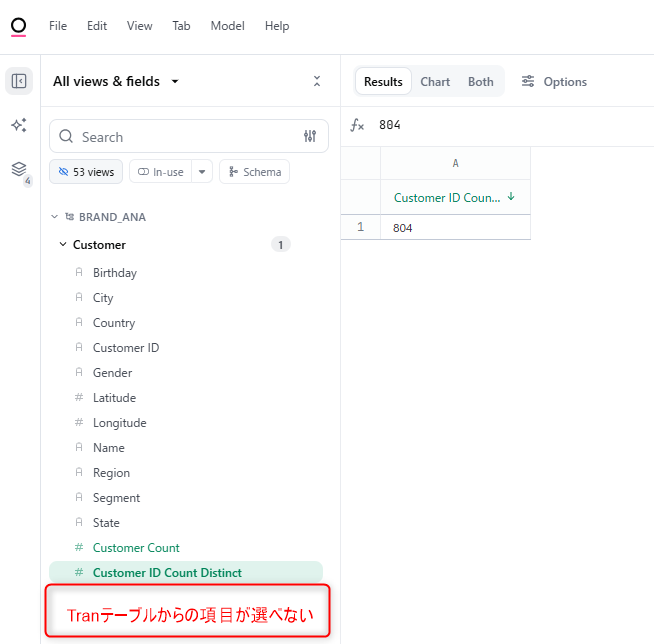This screenshot has width=654, height=644.
Task: Toggle the In-use fields filter
Action: (161, 172)
